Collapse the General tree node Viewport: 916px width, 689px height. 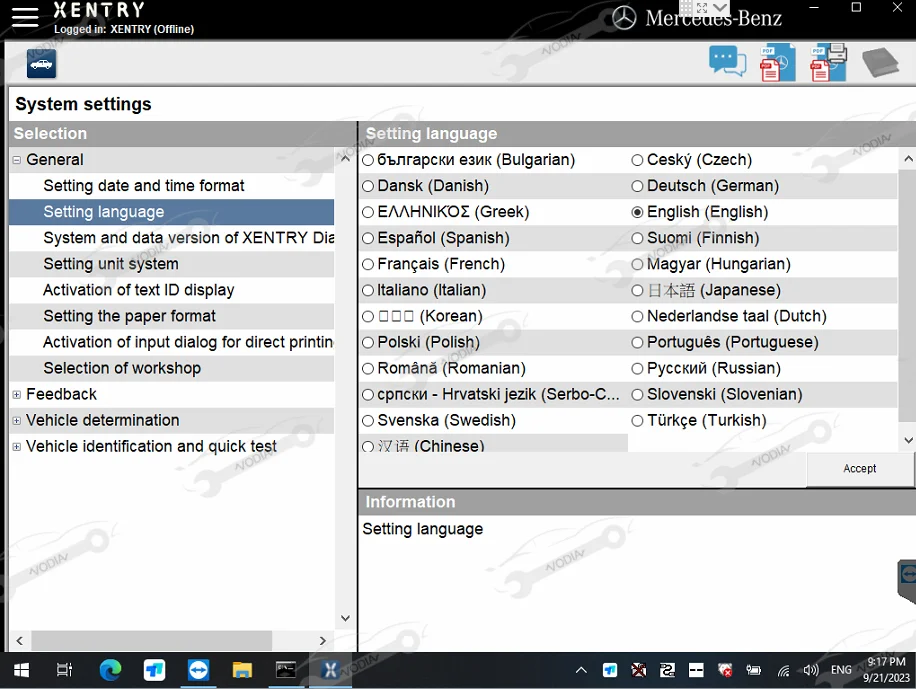click(17, 160)
